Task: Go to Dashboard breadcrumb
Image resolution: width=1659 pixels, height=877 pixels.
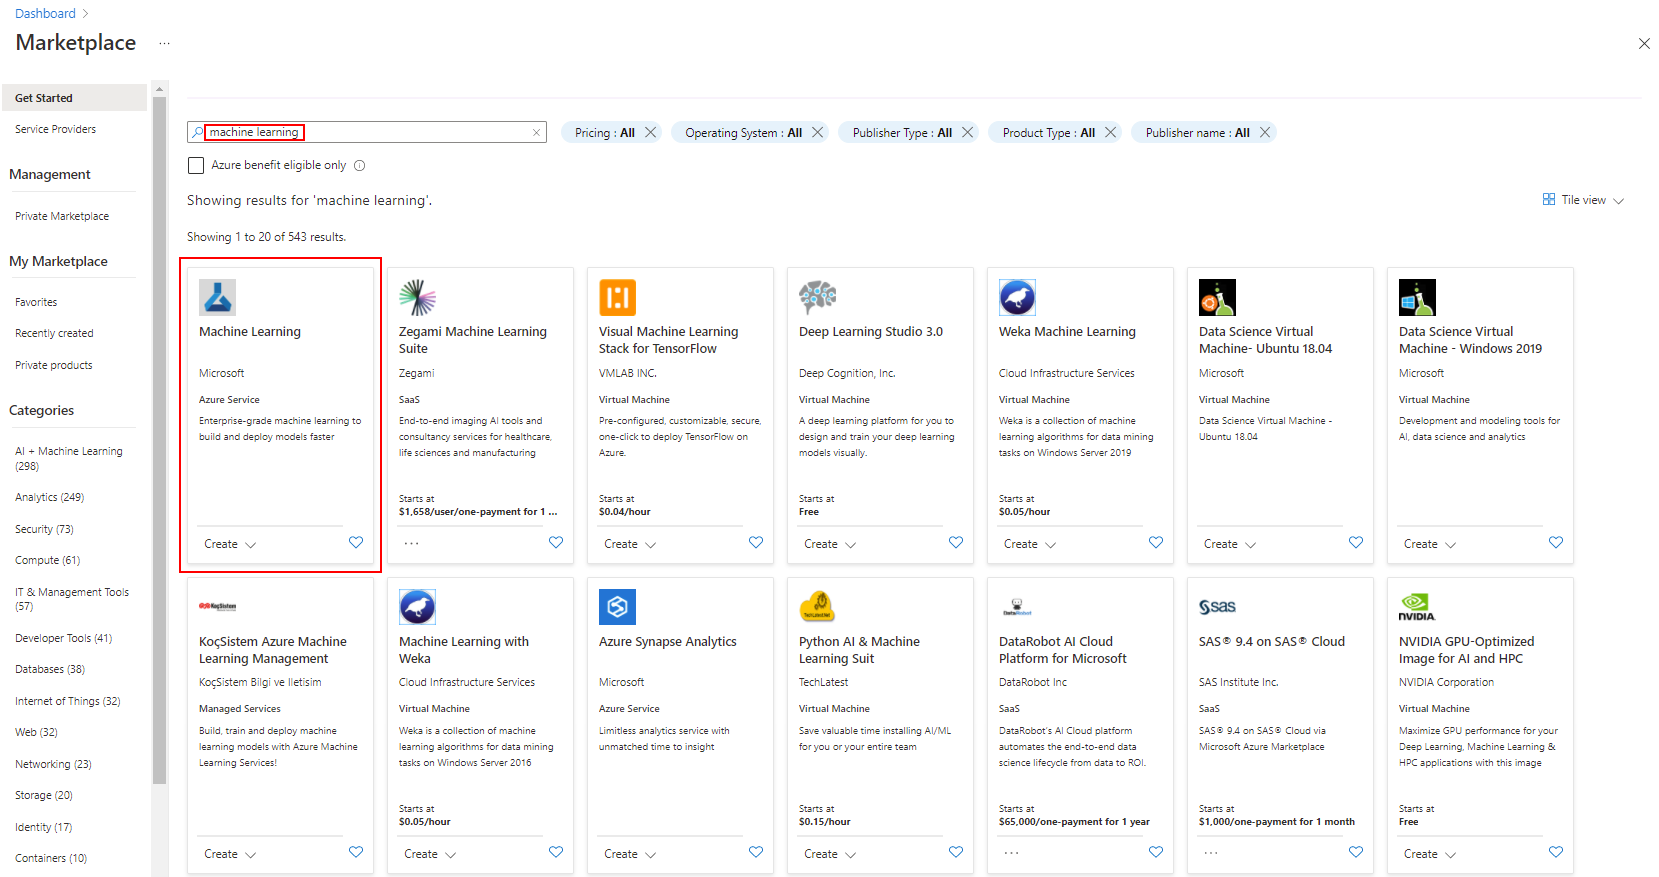Action: coord(45,13)
